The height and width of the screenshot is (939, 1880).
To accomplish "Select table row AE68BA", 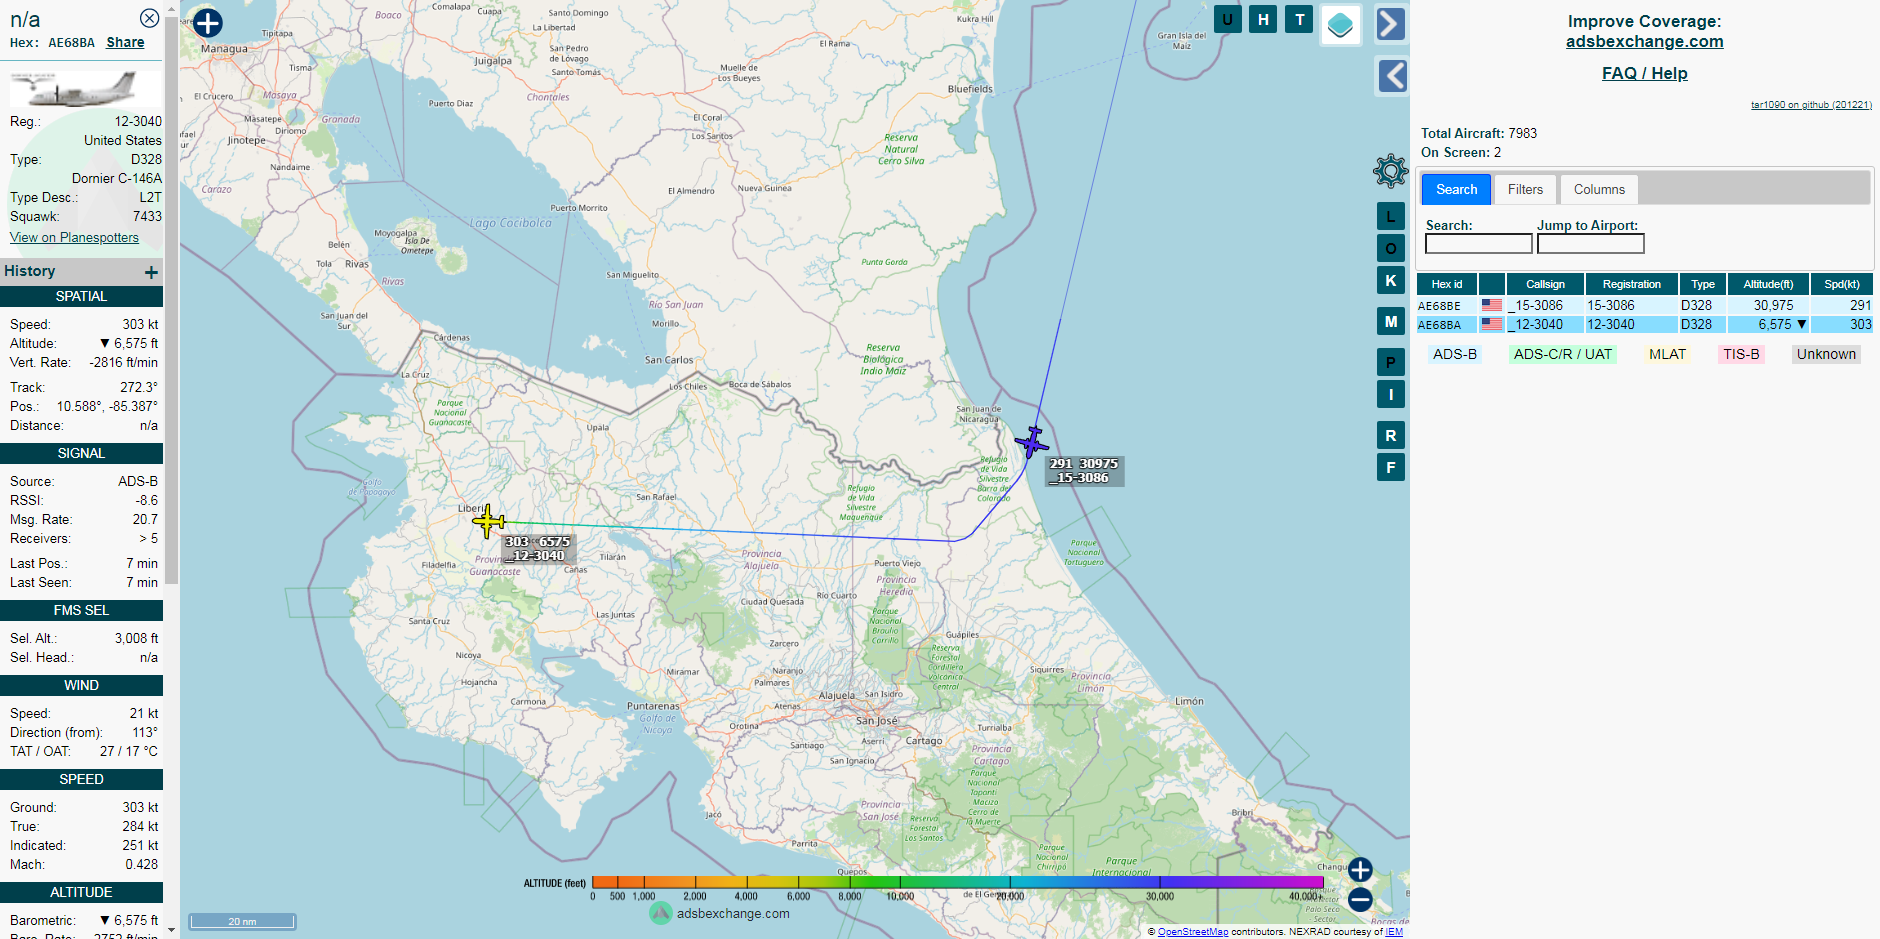I will click(x=1644, y=325).
